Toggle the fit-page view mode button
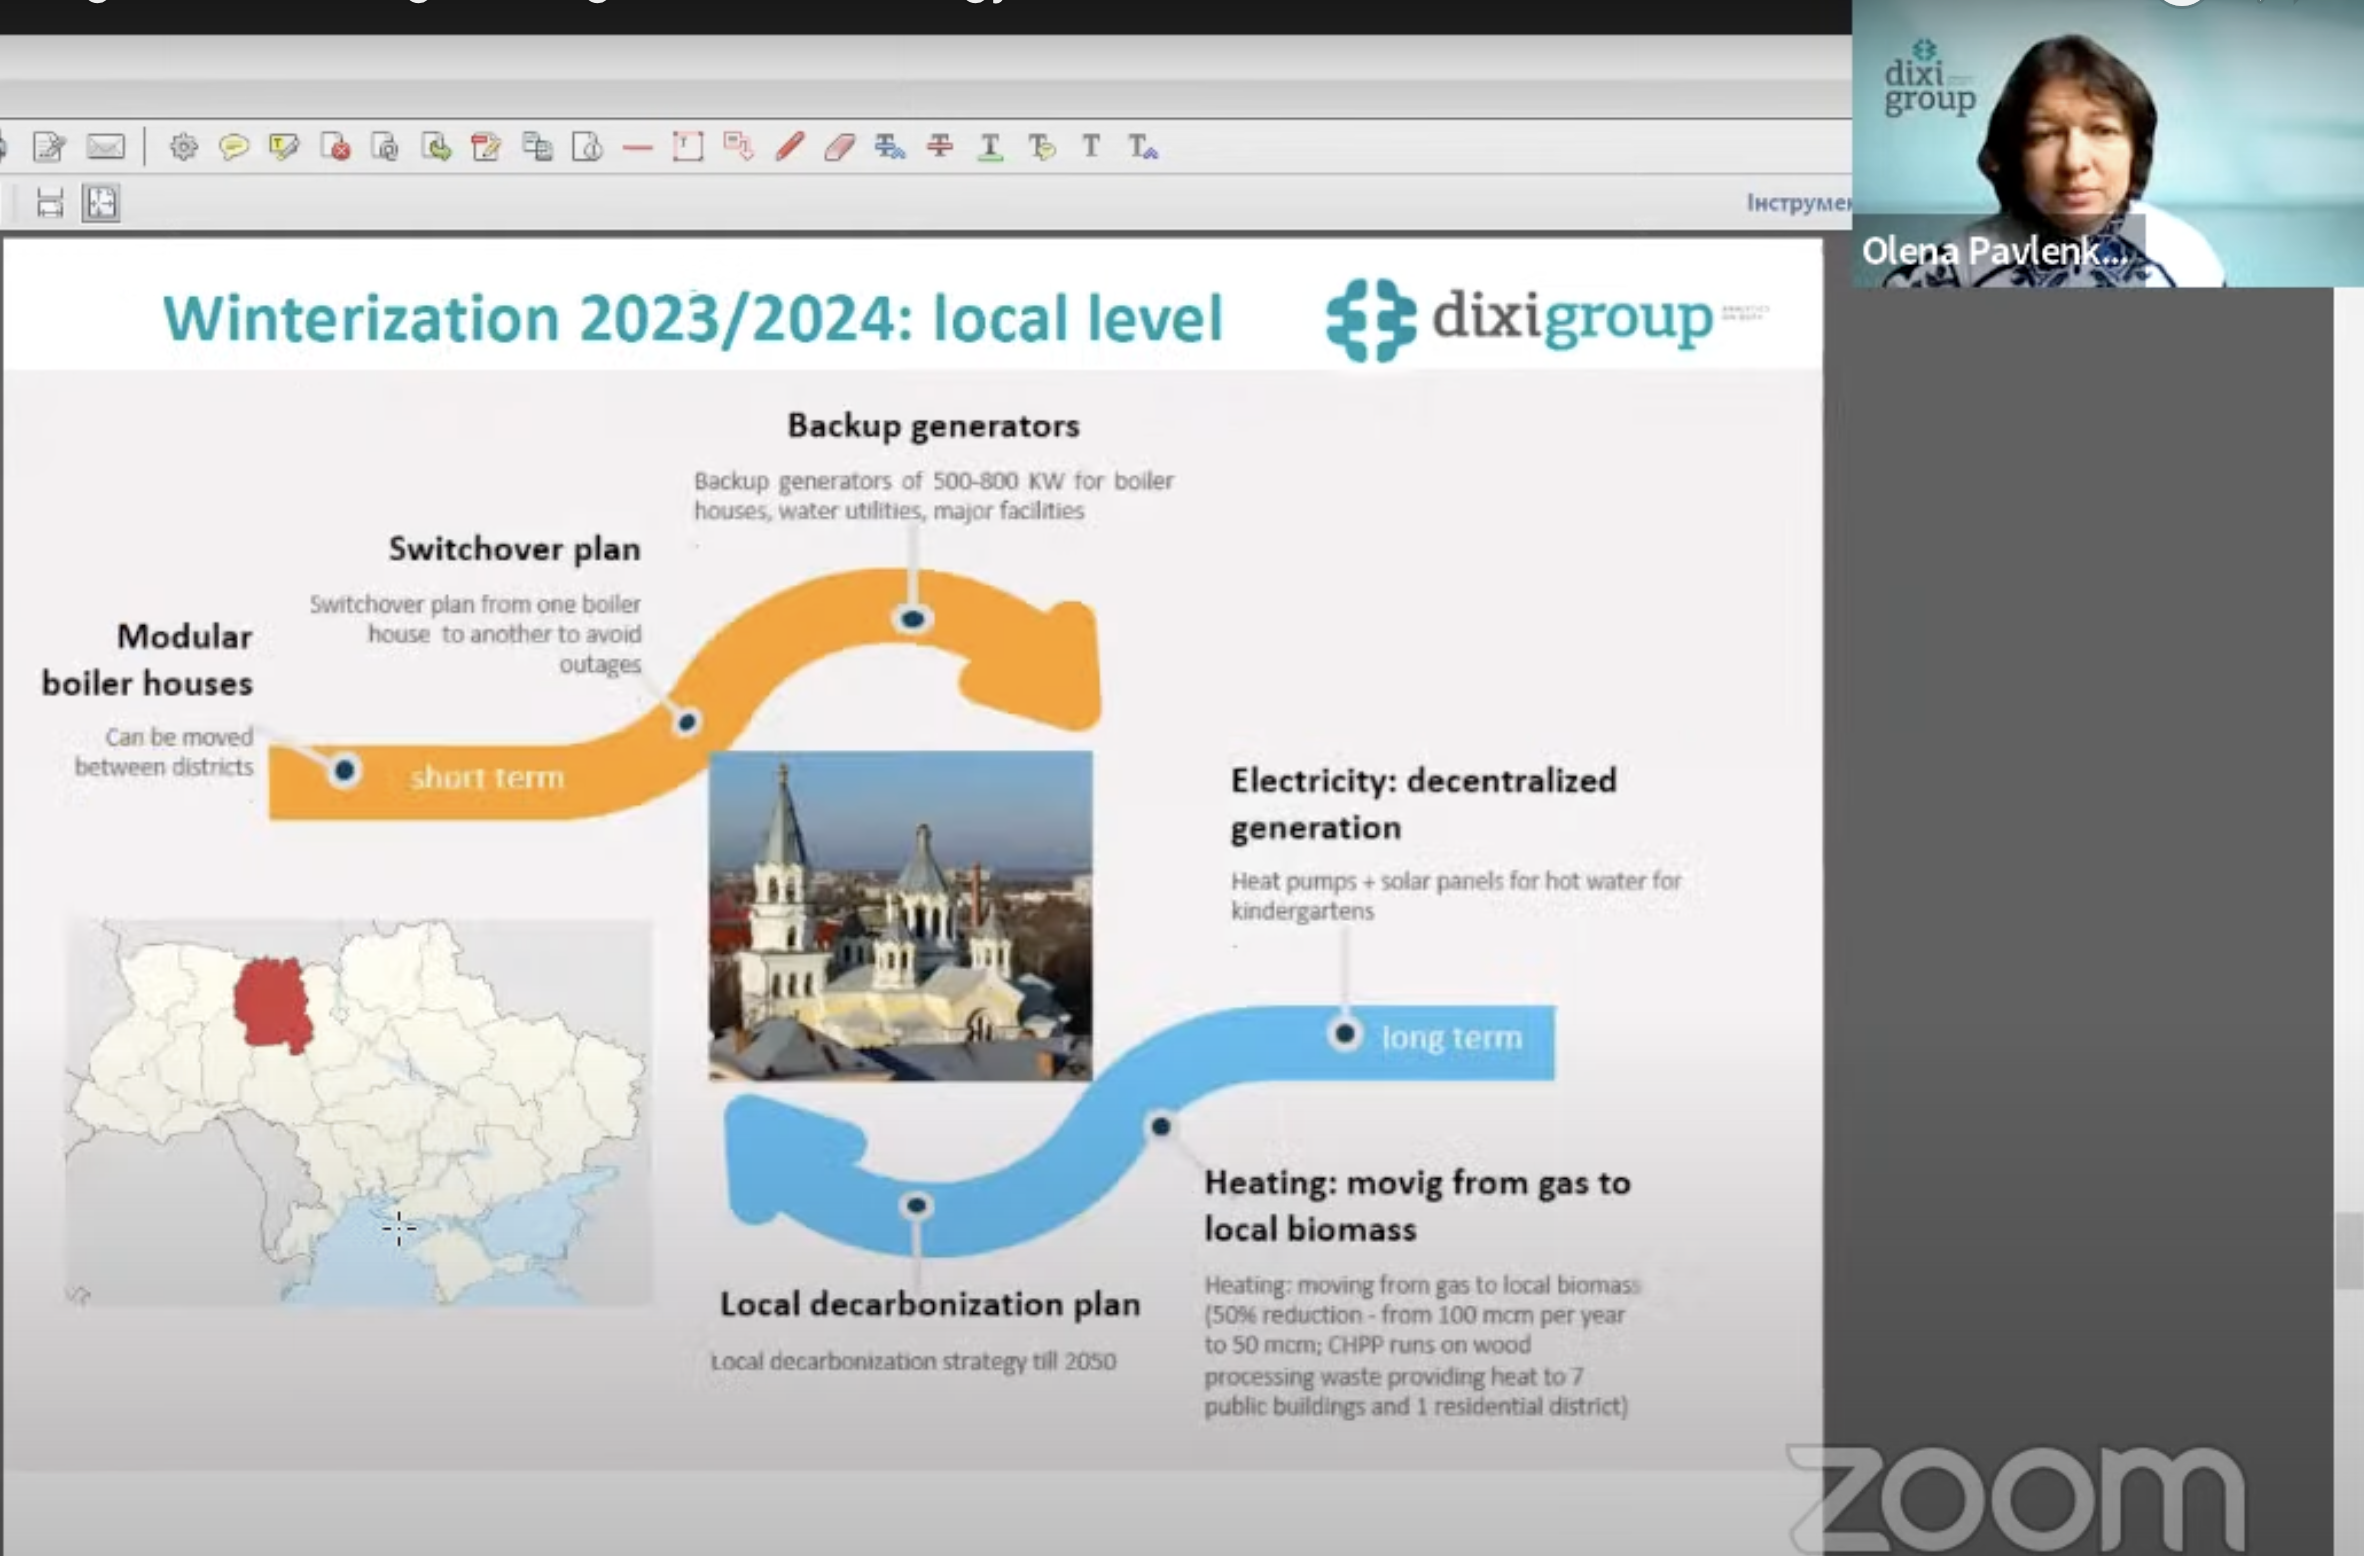This screenshot has height=1556, width=2364. pyautogui.click(x=101, y=203)
